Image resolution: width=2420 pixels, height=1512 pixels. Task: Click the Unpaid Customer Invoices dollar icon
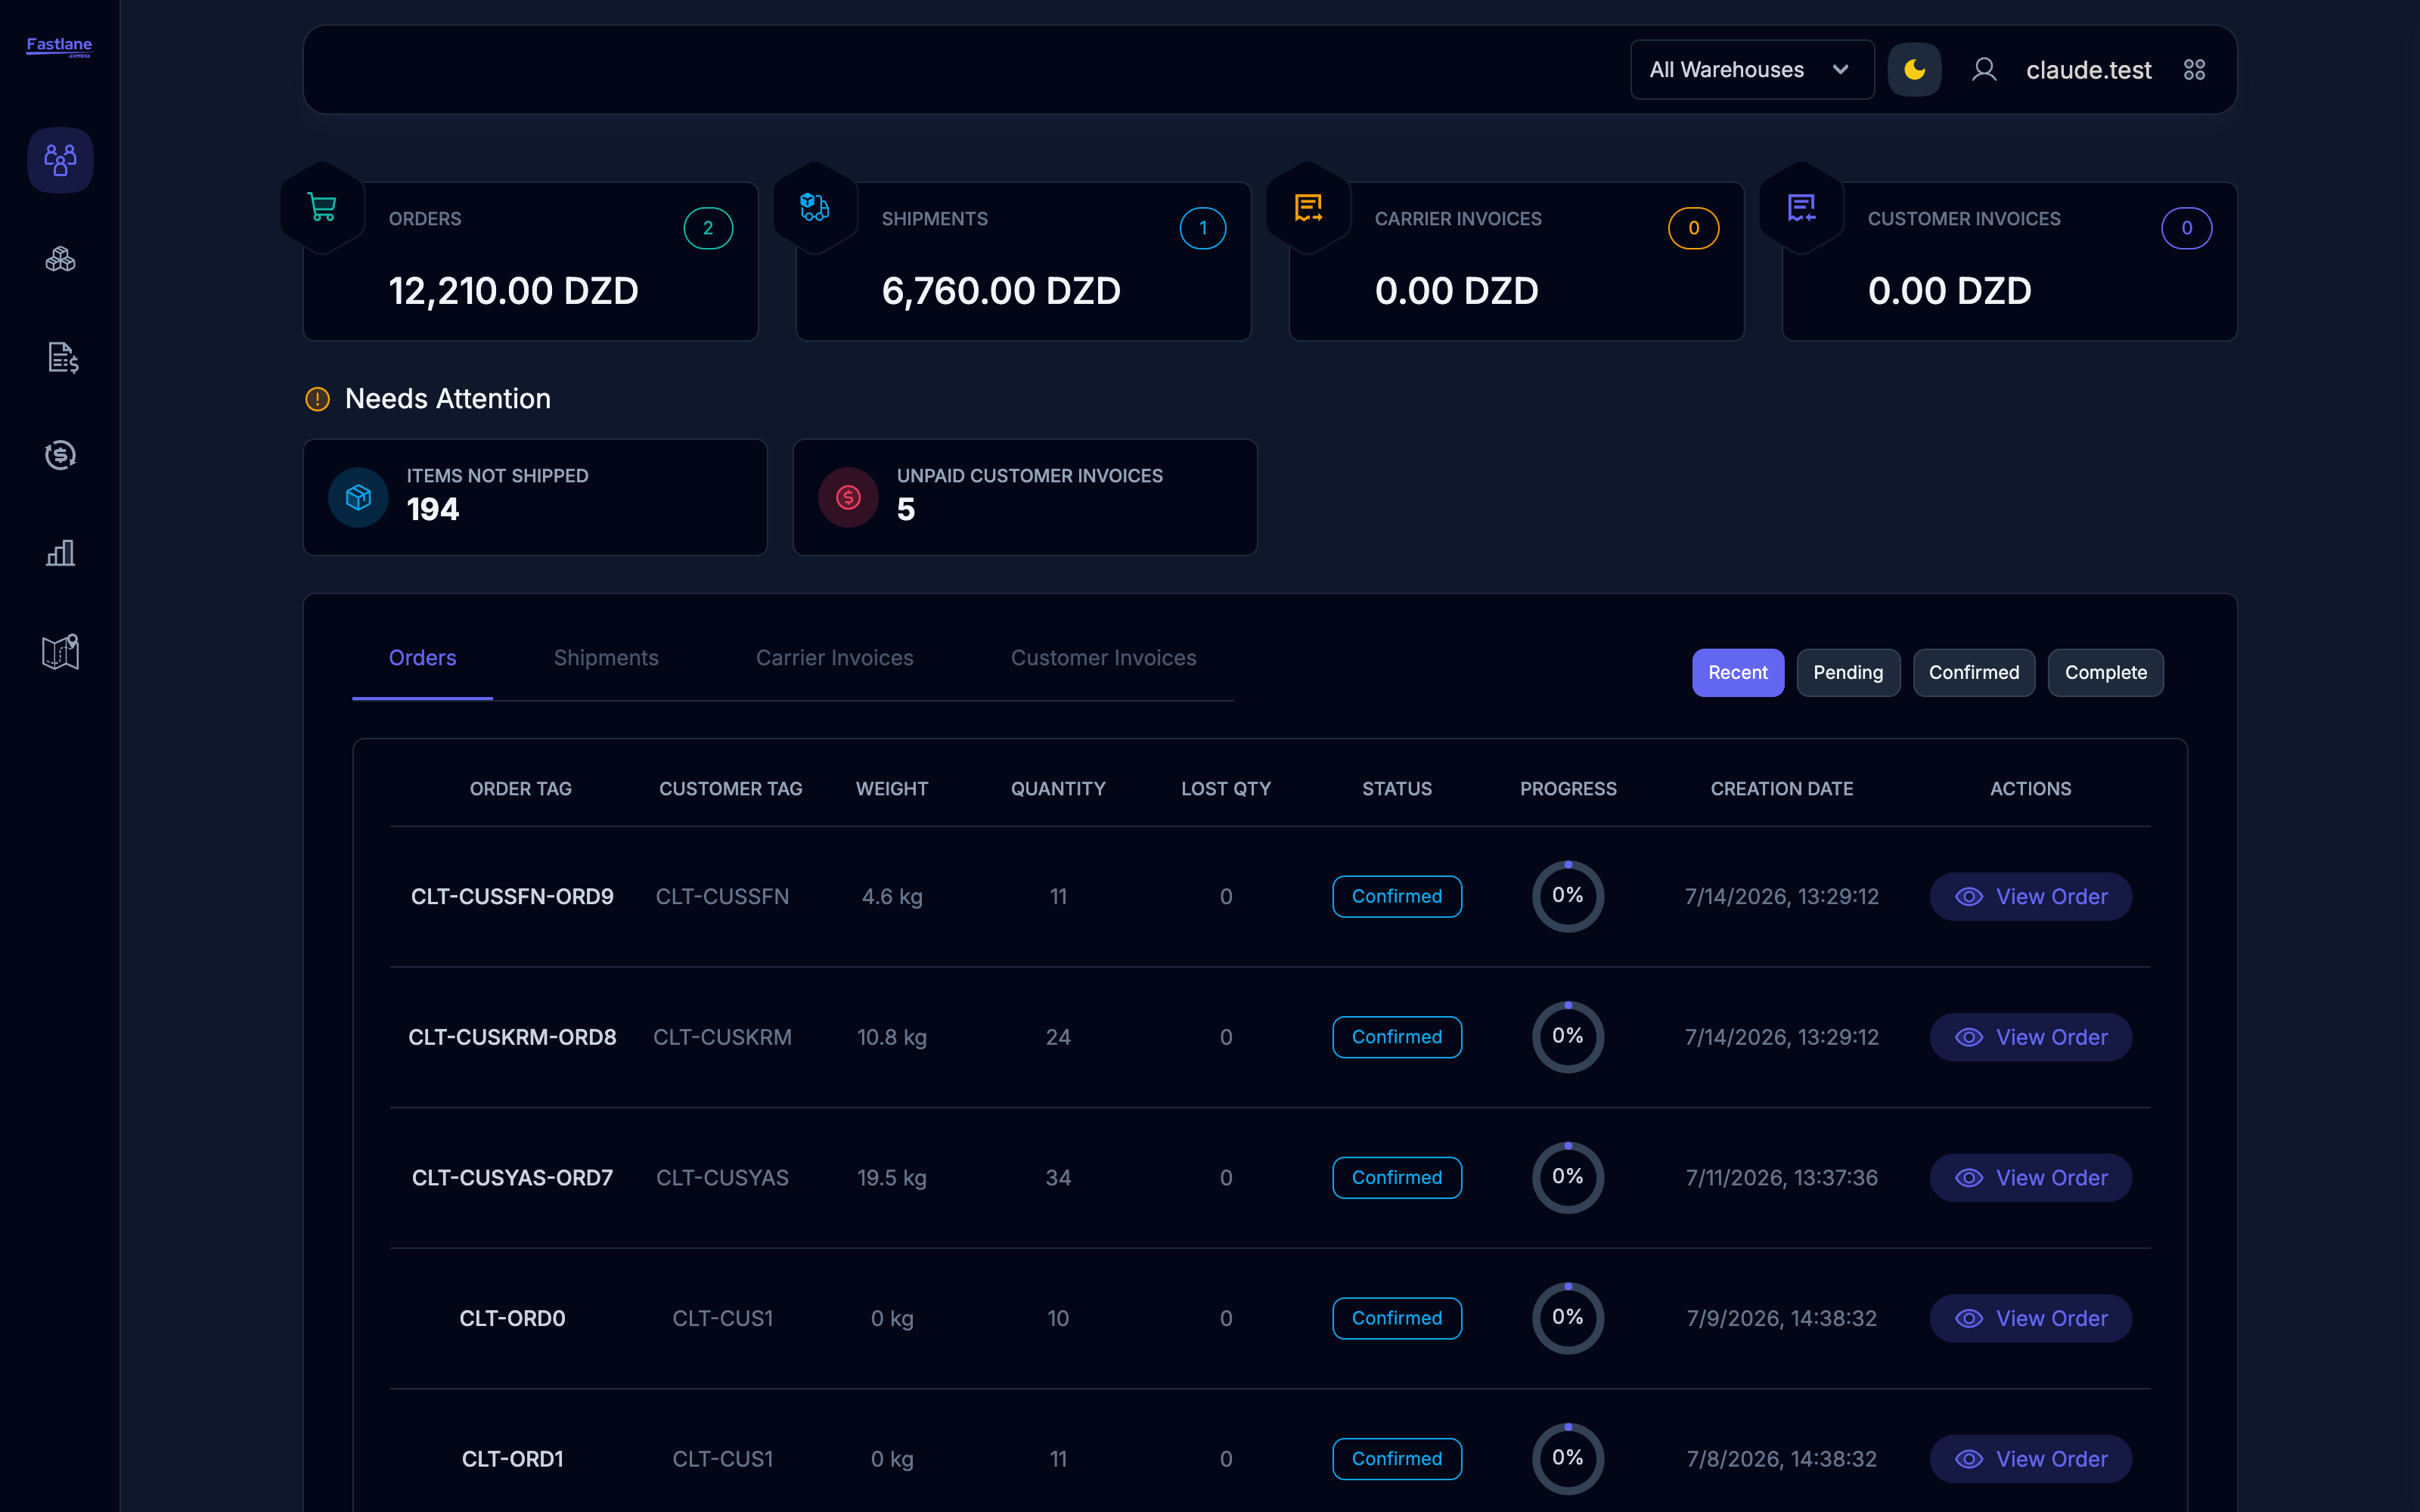(848, 497)
